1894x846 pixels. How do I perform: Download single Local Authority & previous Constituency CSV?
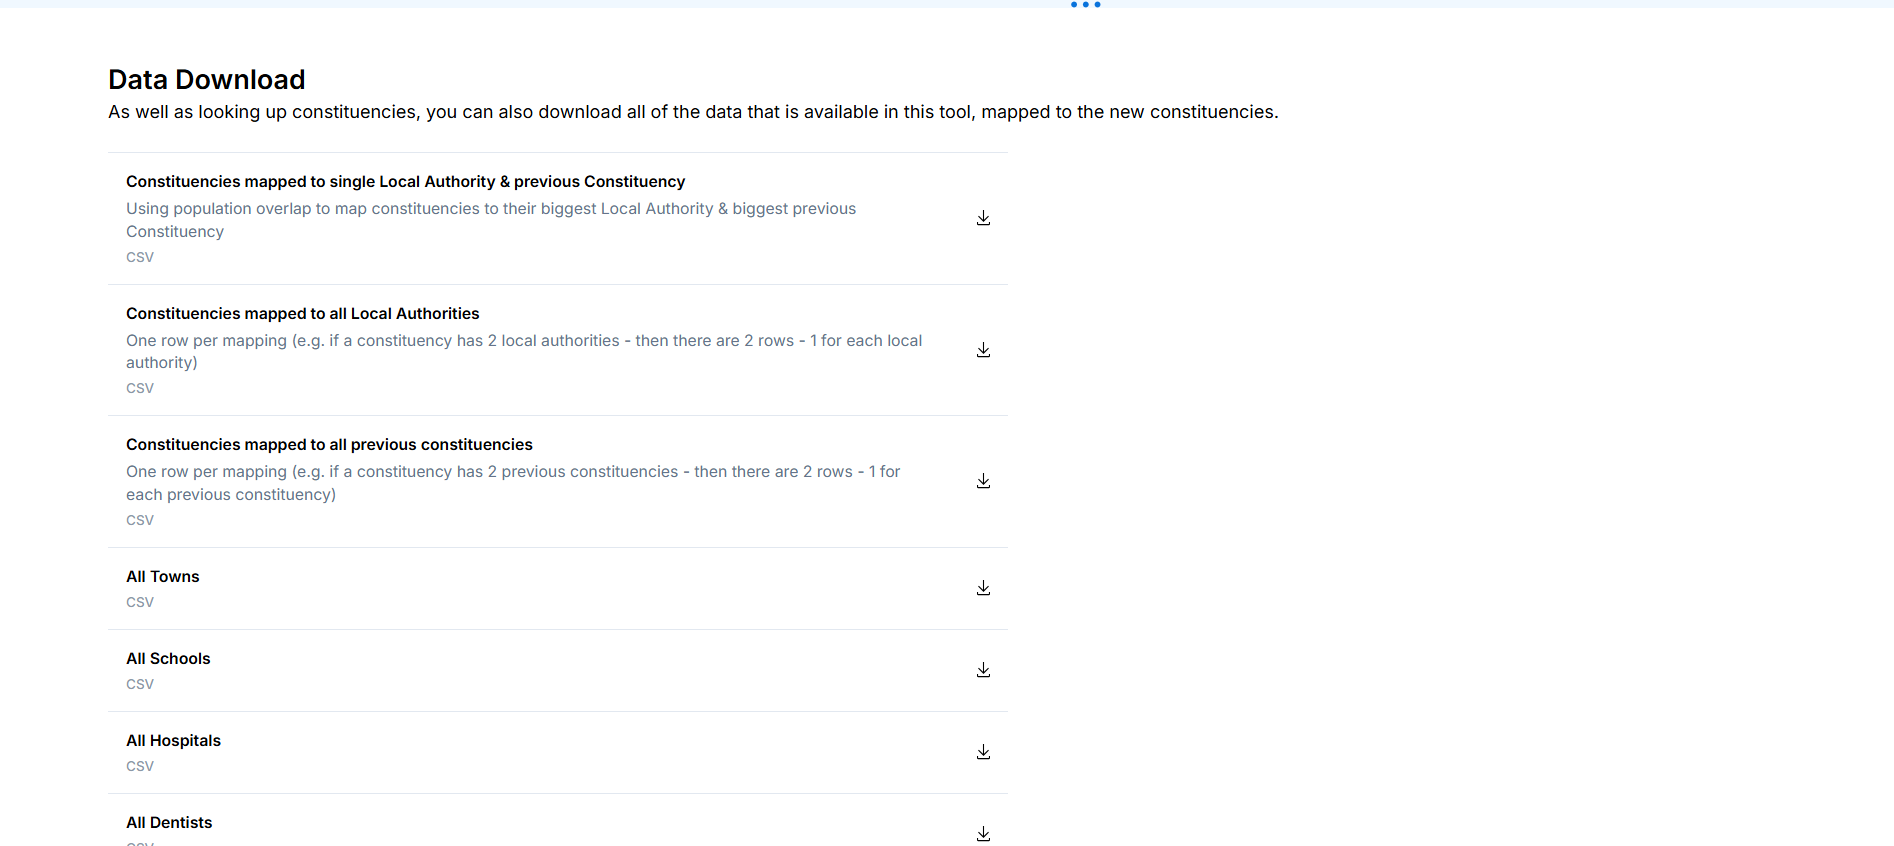pyautogui.click(x=983, y=218)
